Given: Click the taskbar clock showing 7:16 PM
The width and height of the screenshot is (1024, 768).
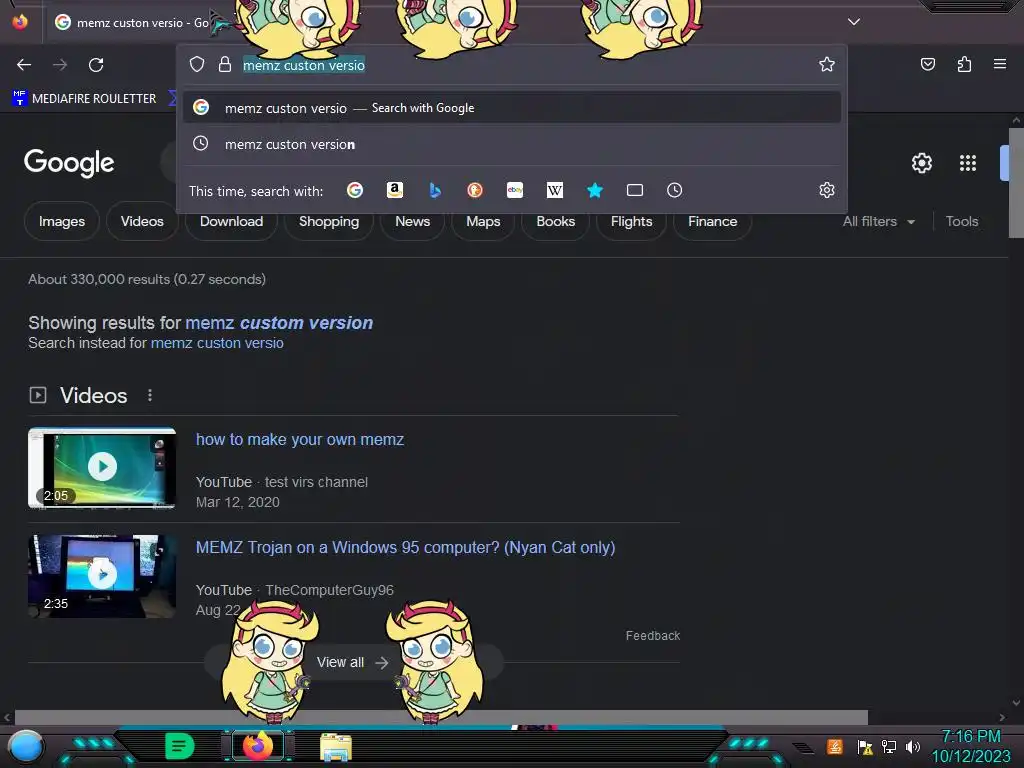Looking at the screenshot, I should 970,746.
